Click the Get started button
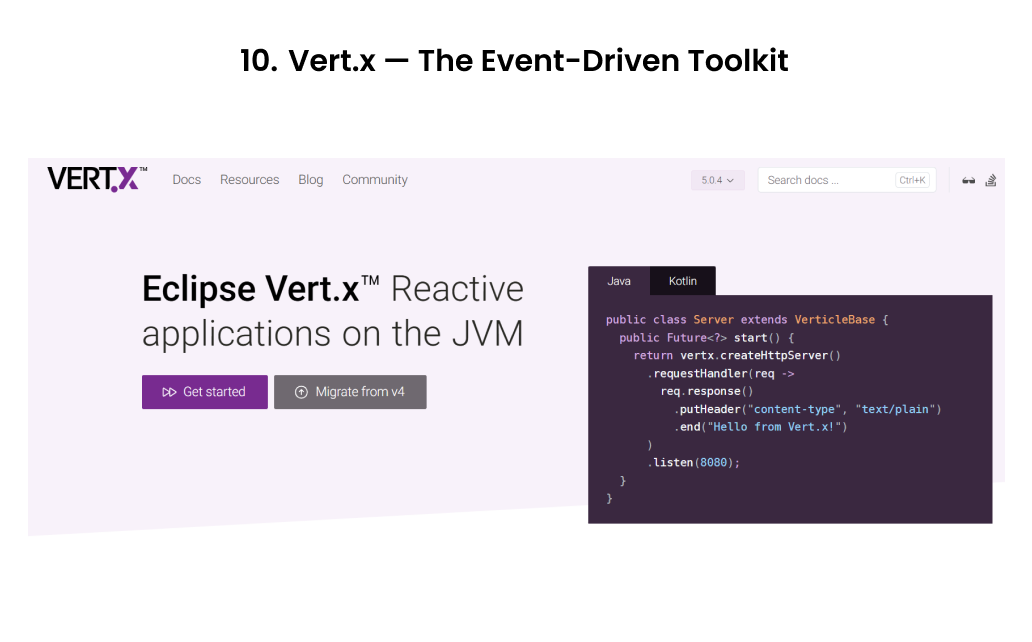This screenshot has height=642, width=1032. (x=204, y=392)
